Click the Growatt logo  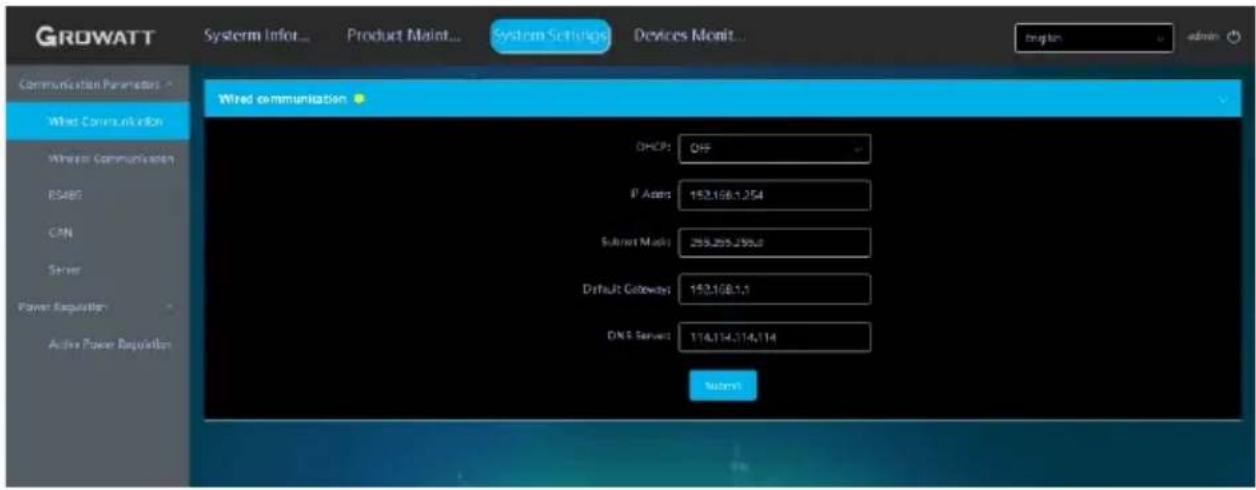[x=94, y=38]
